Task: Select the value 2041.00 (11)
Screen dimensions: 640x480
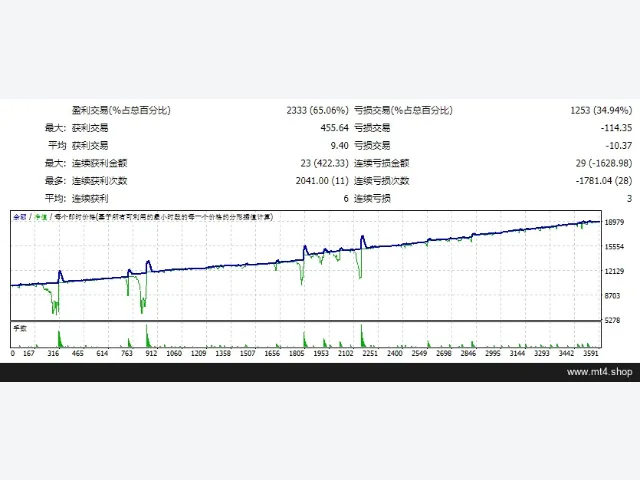Action: point(322,181)
